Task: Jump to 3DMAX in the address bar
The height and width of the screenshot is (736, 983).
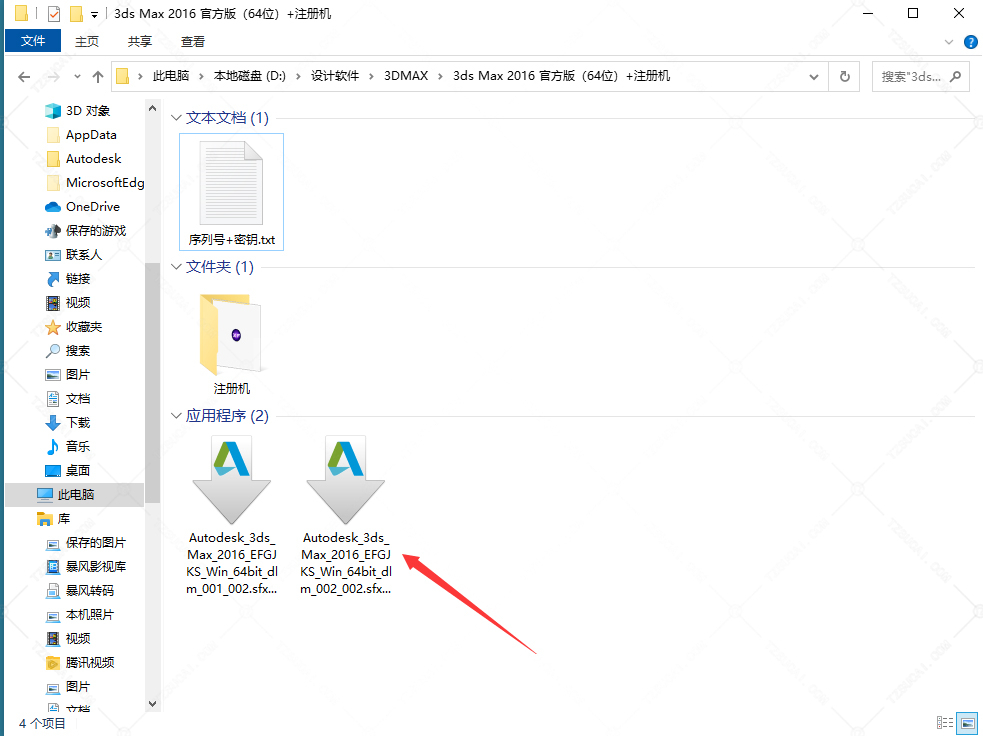Action: [x=406, y=76]
